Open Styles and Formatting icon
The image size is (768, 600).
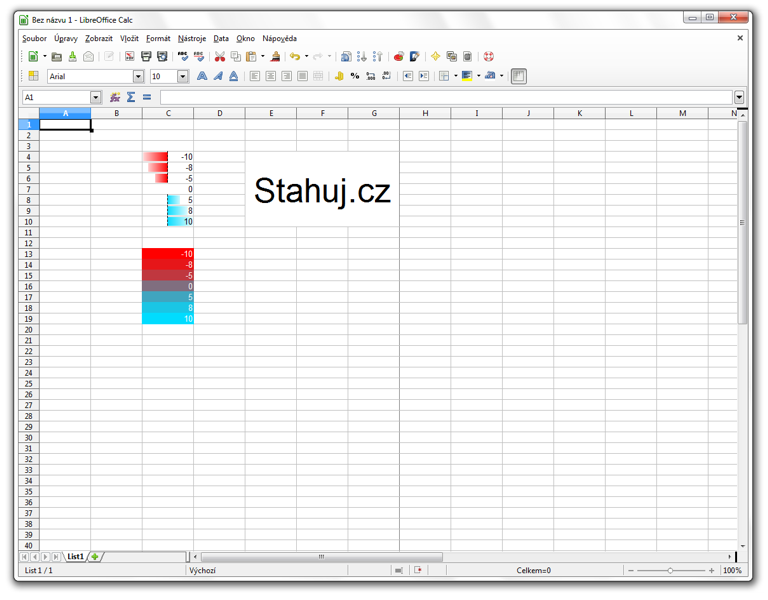[x=33, y=76]
